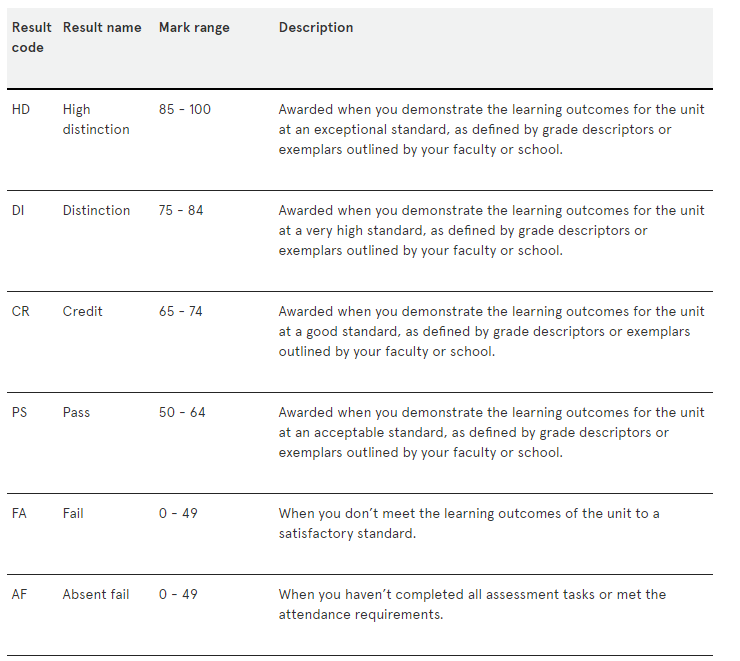740x661 pixels.
Task: Click the "Description" column header
Action: (x=316, y=28)
